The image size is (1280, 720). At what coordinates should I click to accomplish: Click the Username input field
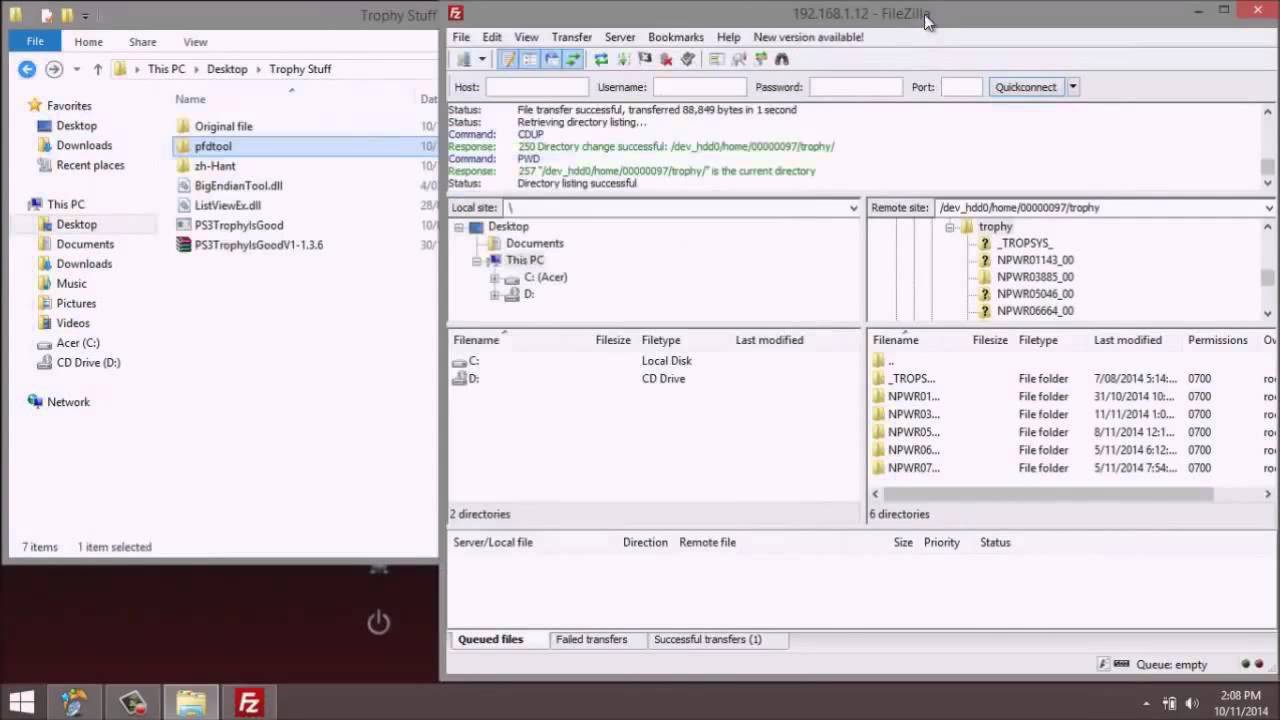tap(699, 87)
